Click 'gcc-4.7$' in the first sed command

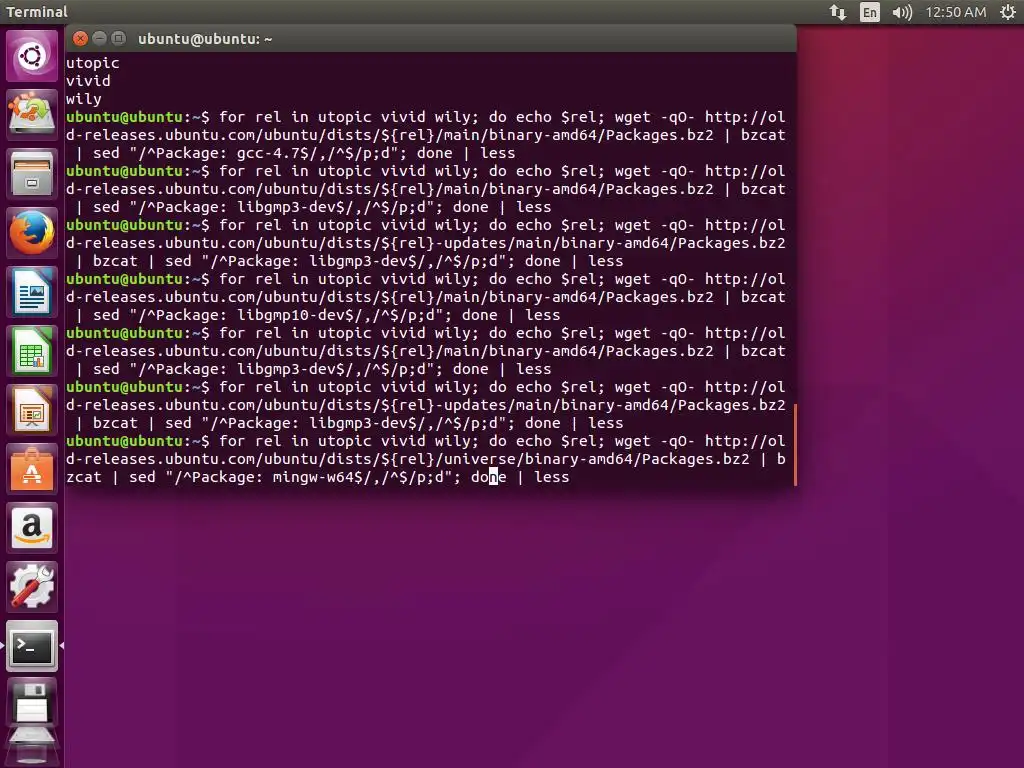272,153
